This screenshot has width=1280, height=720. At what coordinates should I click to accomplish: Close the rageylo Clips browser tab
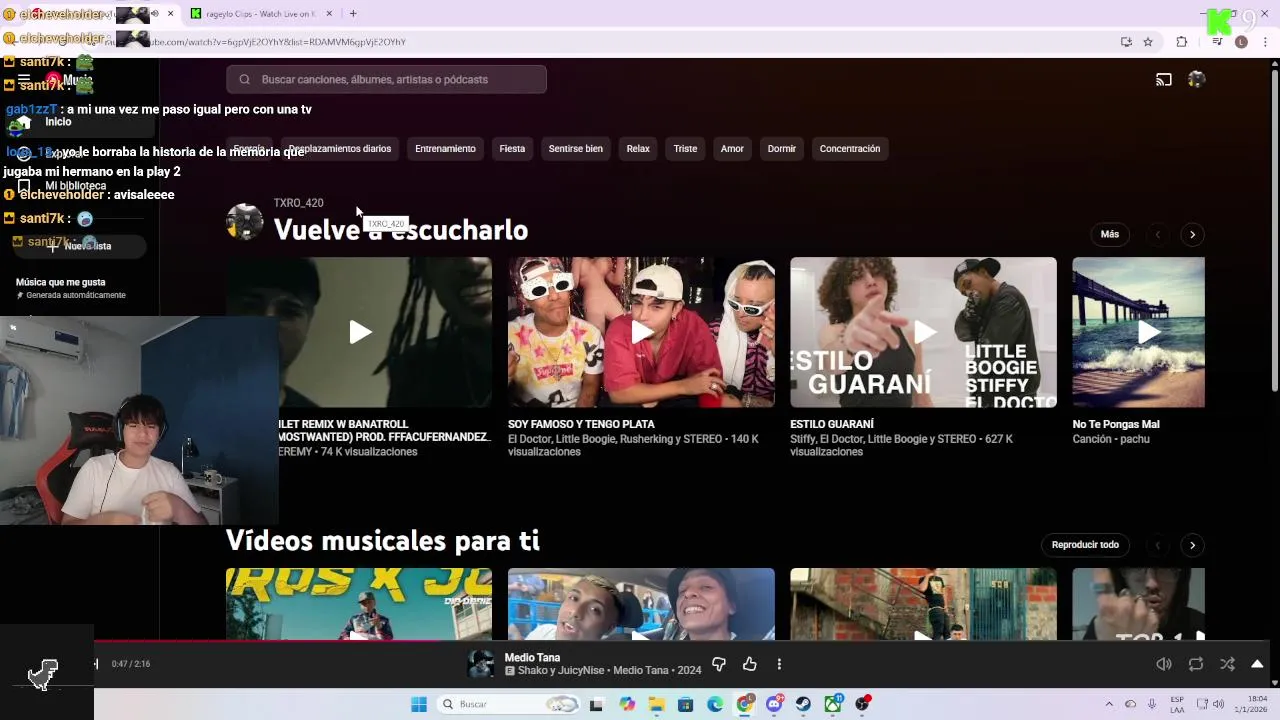click(327, 14)
